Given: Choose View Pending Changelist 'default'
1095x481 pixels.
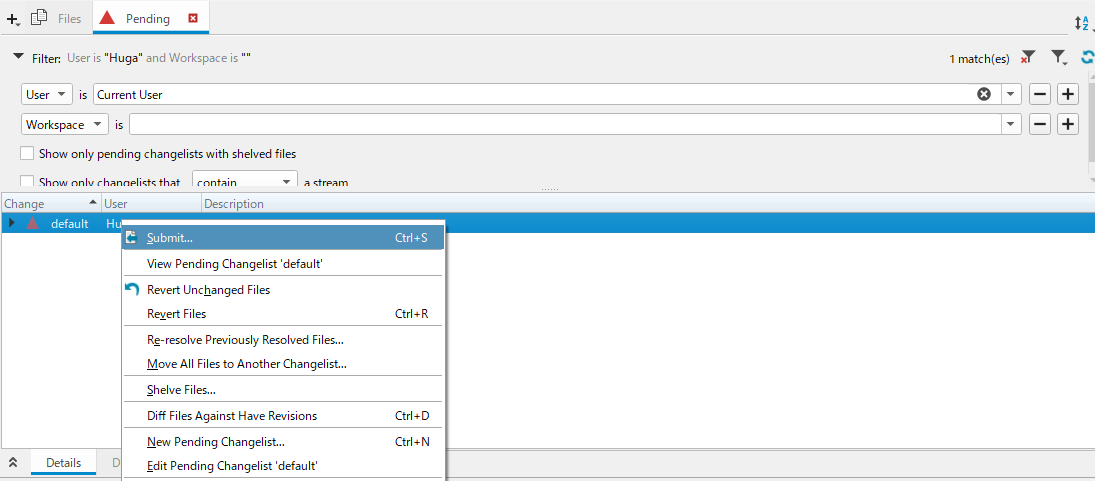Looking at the screenshot, I should tap(284, 264).
